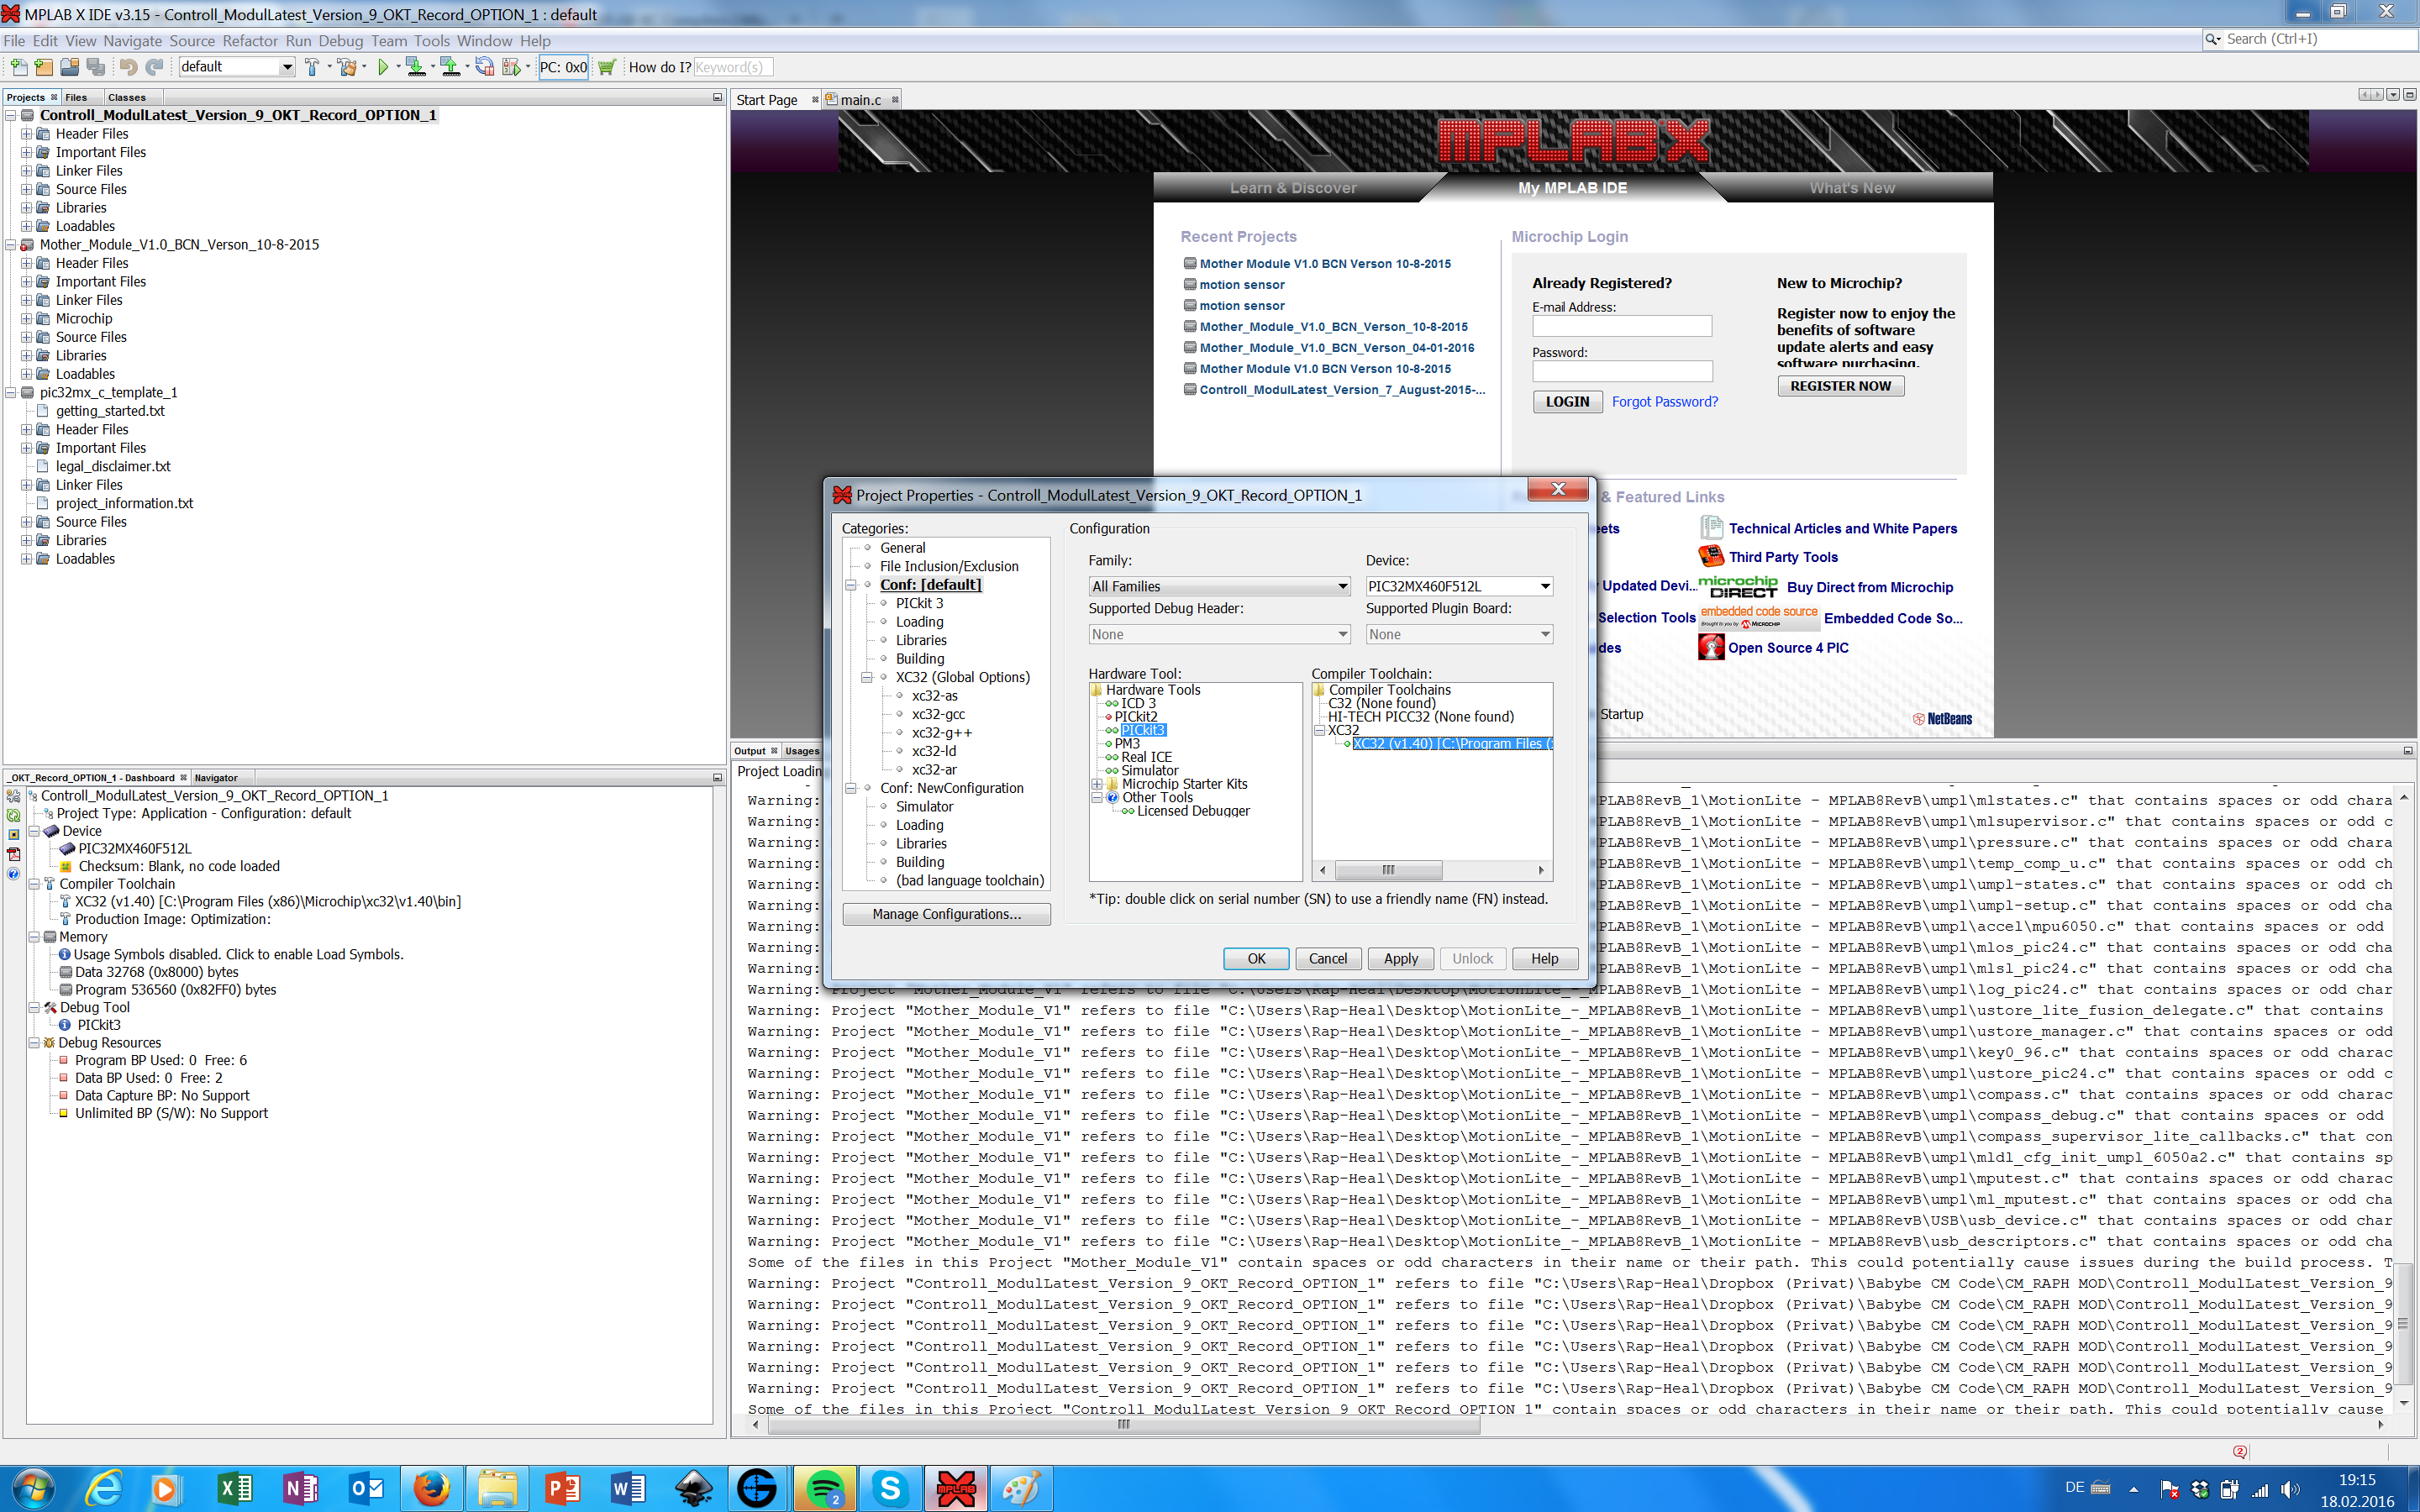2420x1512 pixels.
Task: Click Make and Program Device icon
Action: click(415, 67)
